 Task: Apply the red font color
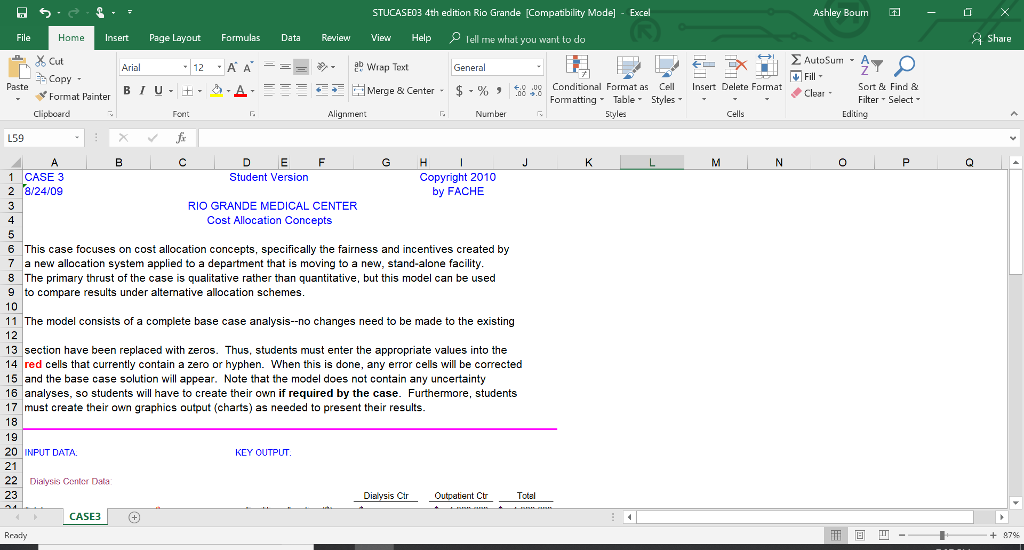pyautogui.click(x=240, y=91)
